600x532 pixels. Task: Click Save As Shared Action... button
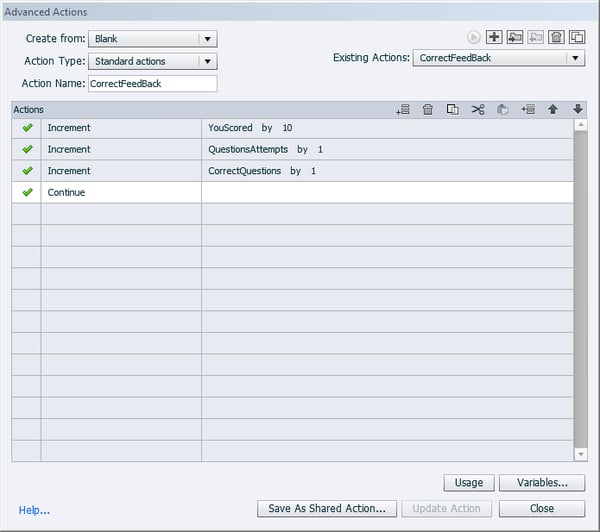(327, 509)
